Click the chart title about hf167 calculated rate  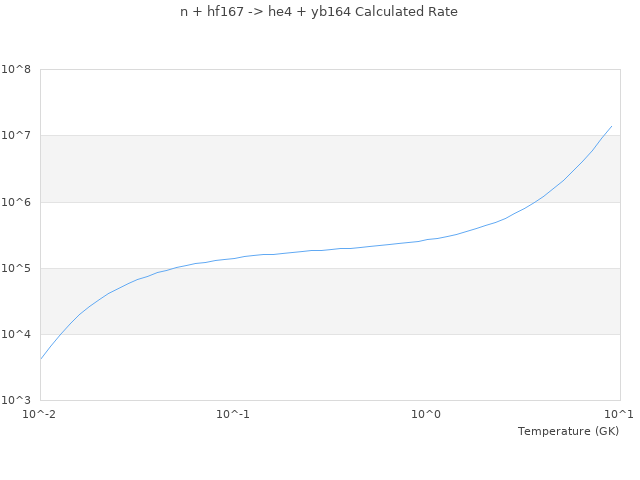[x=319, y=12]
